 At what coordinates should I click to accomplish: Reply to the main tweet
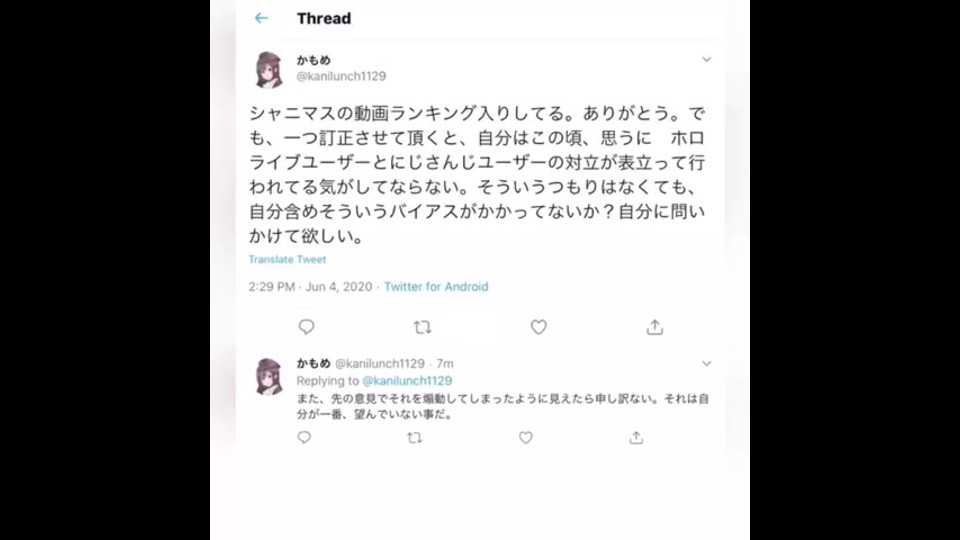(306, 327)
